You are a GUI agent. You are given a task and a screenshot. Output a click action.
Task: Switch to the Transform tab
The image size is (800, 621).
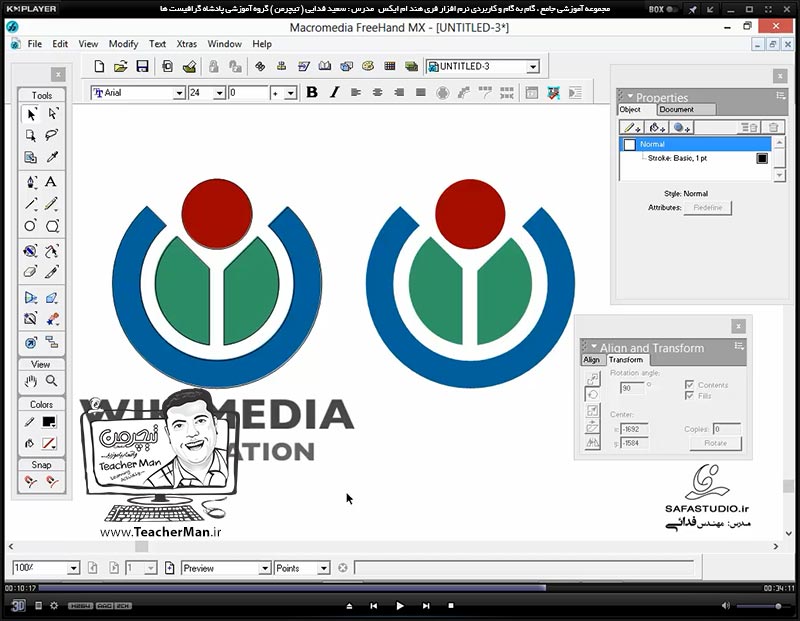coord(626,360)
